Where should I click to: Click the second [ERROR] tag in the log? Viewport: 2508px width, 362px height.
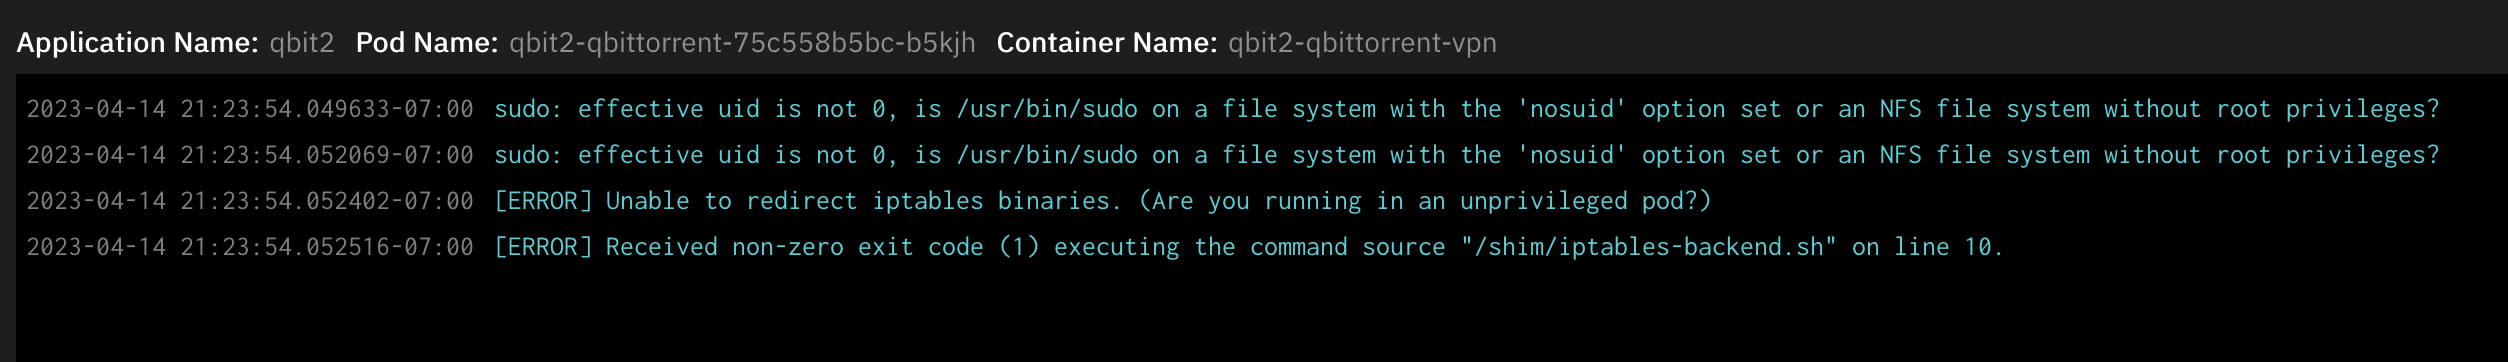[544, 247]
